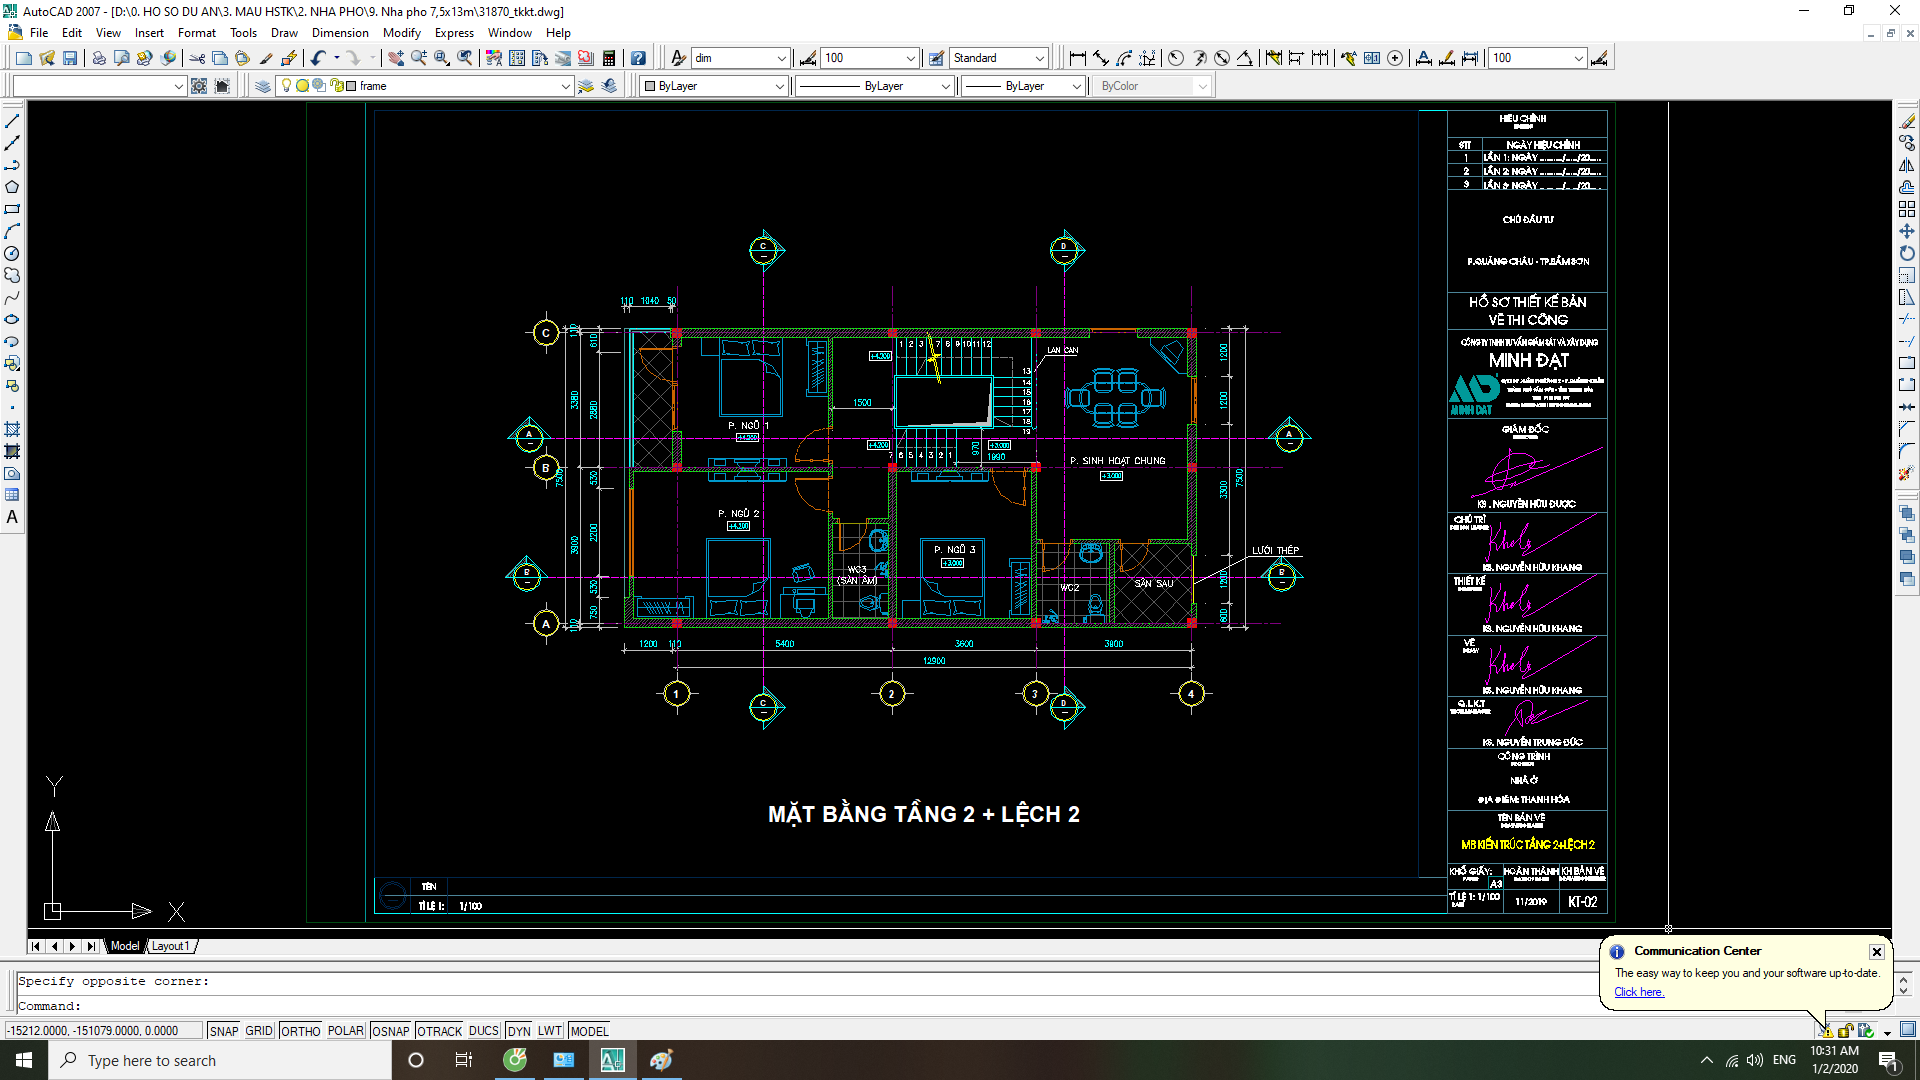The width and height of the screenshot is (1920, 1080).
Task: Switch to the Layout1 tab
Action: [x=171, y=946]
